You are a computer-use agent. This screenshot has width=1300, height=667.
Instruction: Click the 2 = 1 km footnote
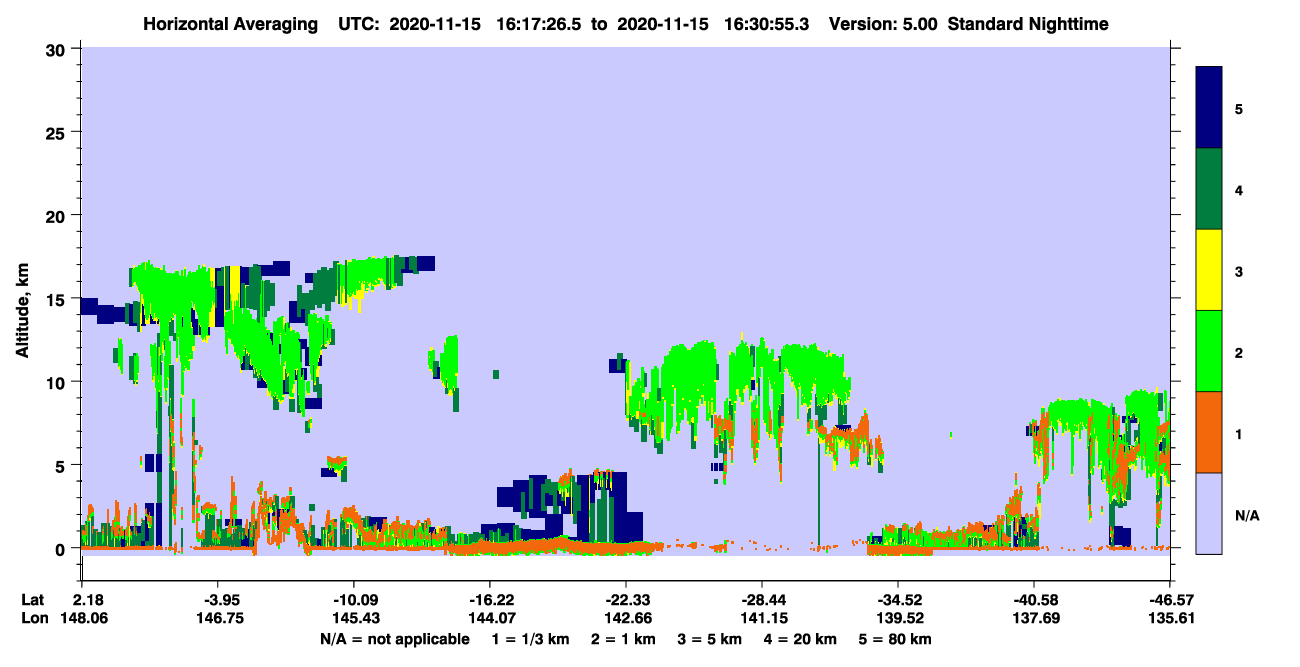(623, 639)
